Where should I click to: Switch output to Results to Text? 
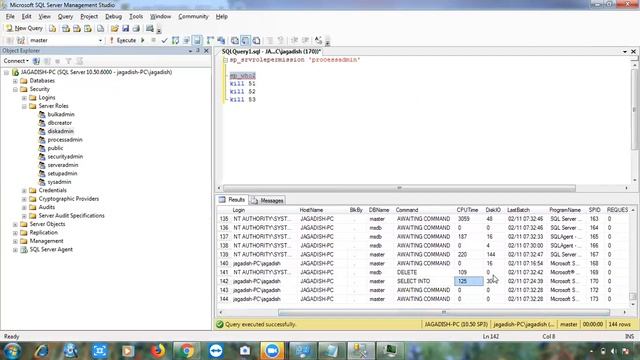235,40
